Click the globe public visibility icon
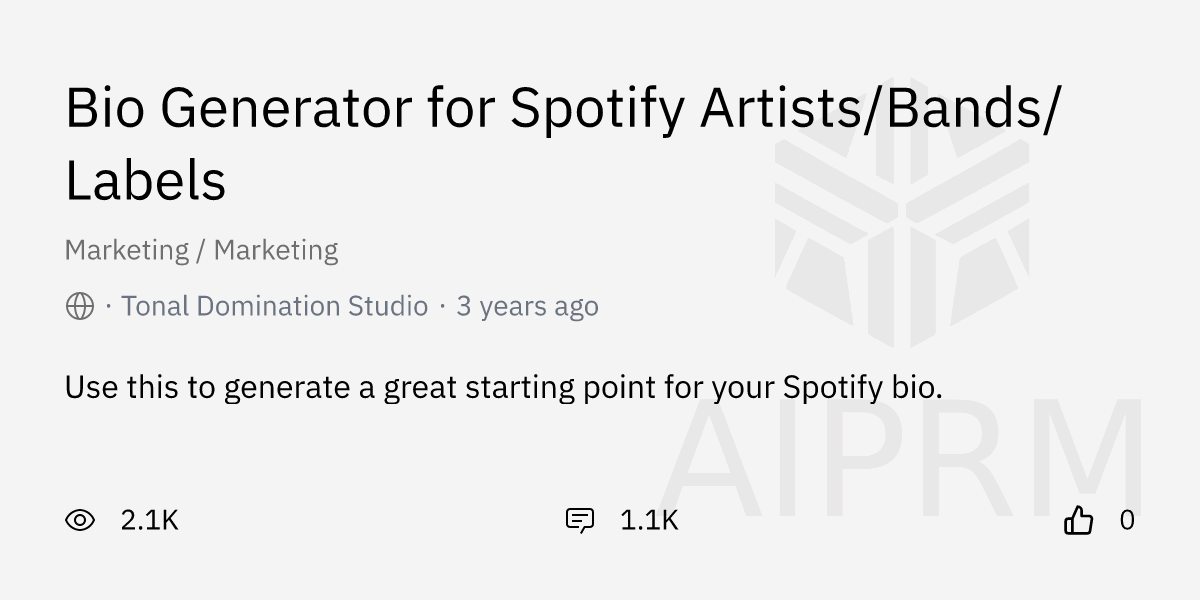Screen dimensions: 1200x600 [x=80, y=306]
